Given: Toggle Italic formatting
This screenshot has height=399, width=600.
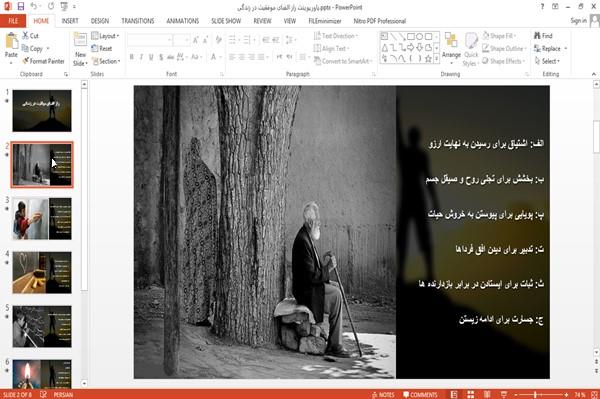Looking at the screenshot, I should pyautogui.click(x=141, y=57).
